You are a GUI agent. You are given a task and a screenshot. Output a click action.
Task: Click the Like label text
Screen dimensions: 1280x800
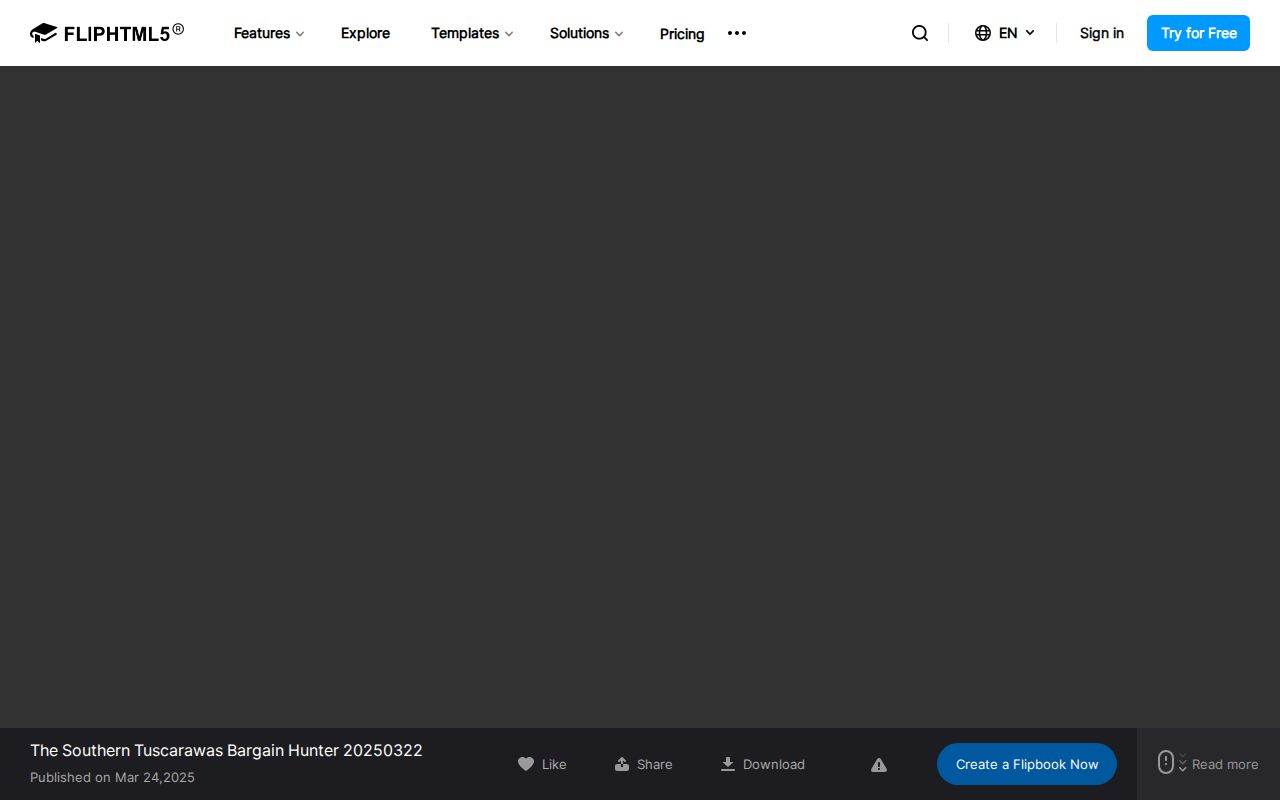point(554,764)
